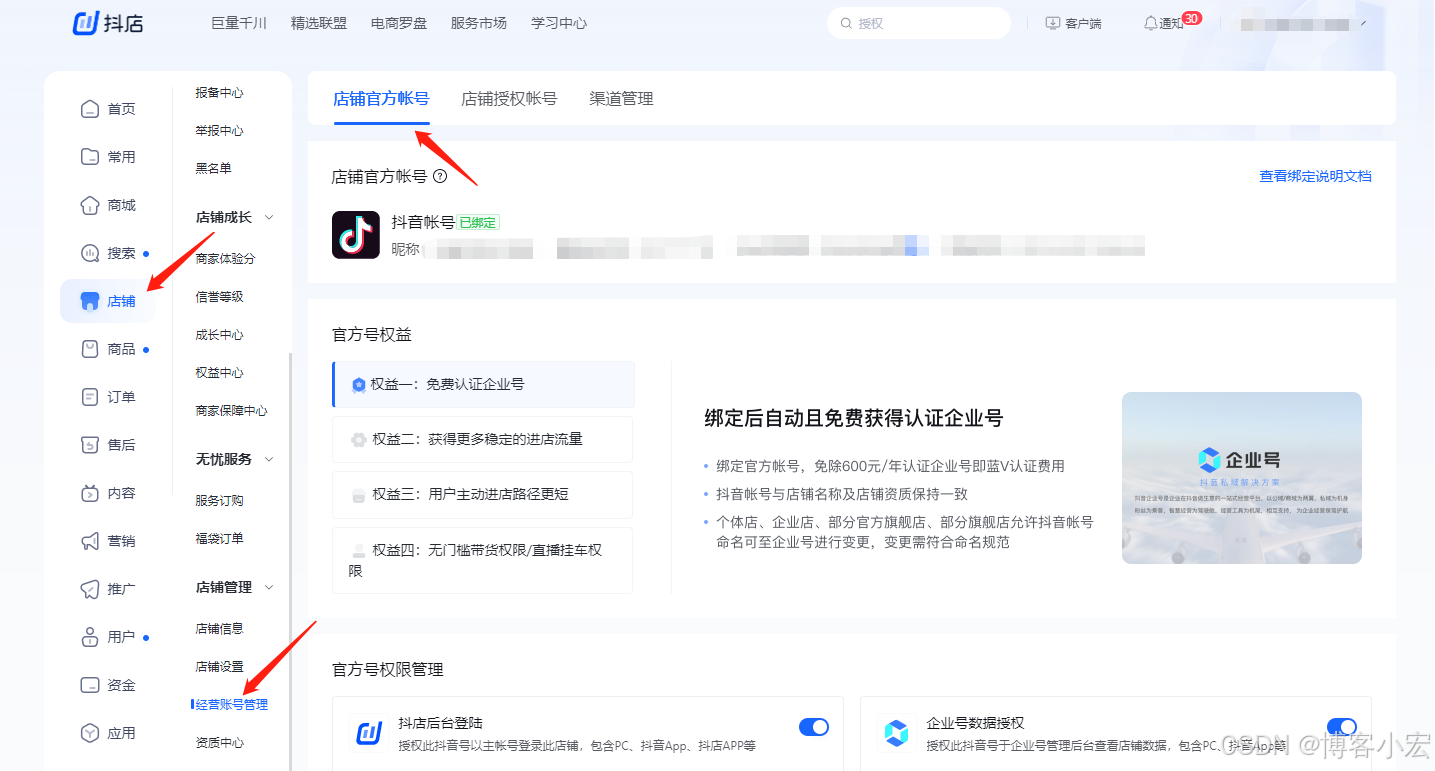Open 用户 in the sidebar
This screenshot has height=771, width=1435.
point(108,637)
